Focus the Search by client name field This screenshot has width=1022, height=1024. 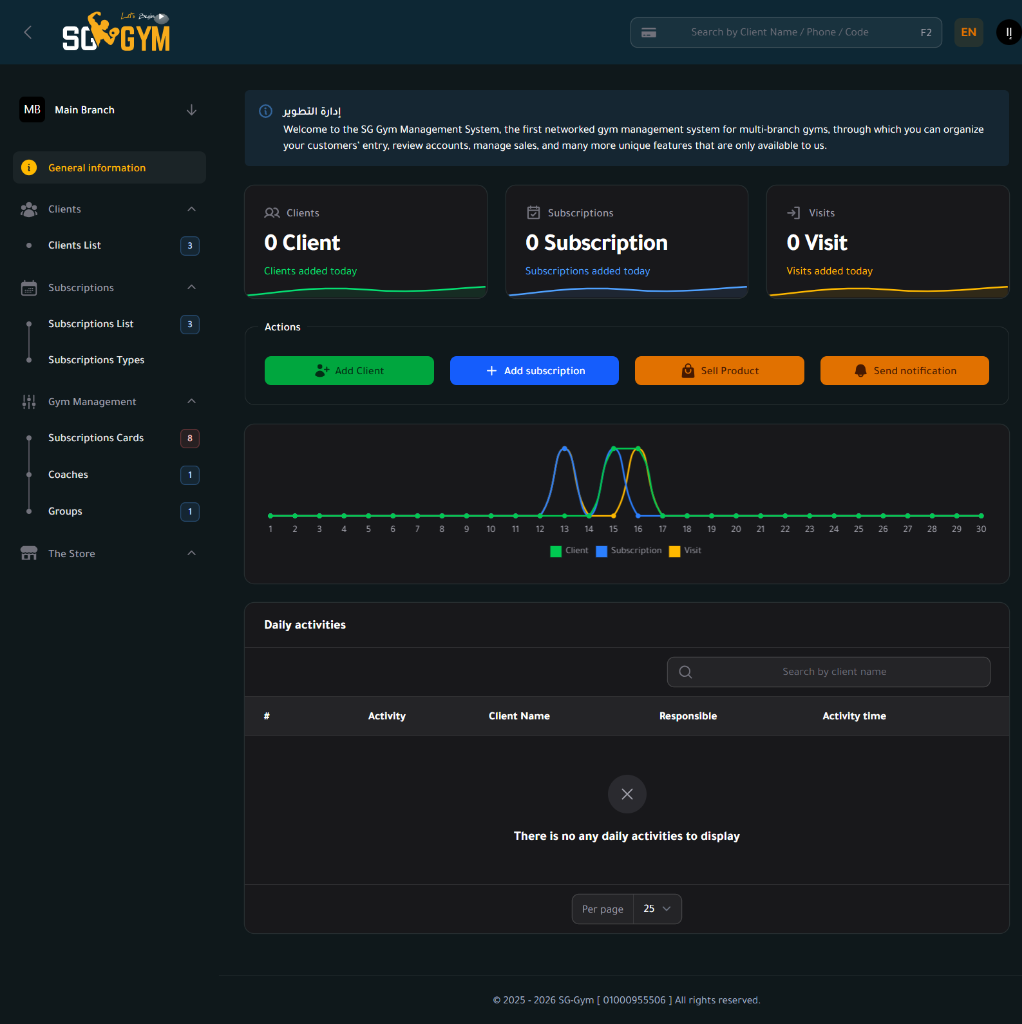(828, 672)
